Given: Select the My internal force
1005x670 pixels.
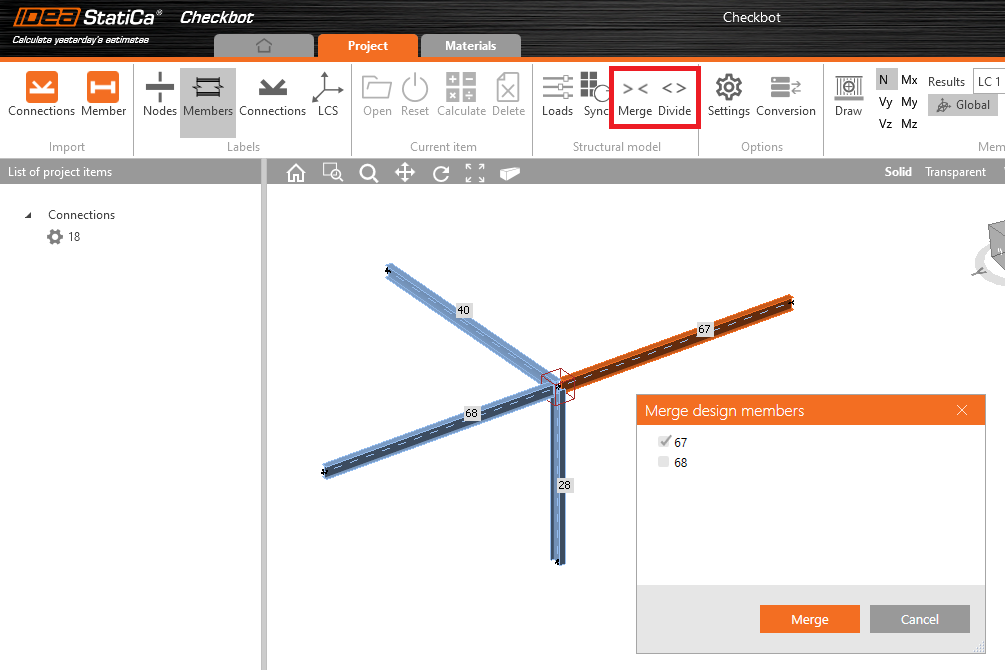Looking at the screenshot, I should click(909, 102).
